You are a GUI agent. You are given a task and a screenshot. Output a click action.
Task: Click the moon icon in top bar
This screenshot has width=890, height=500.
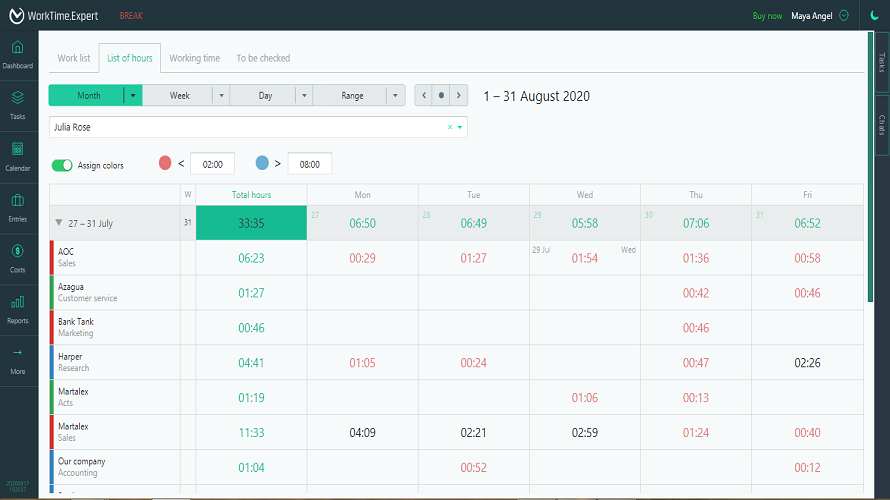click(874, 15)
